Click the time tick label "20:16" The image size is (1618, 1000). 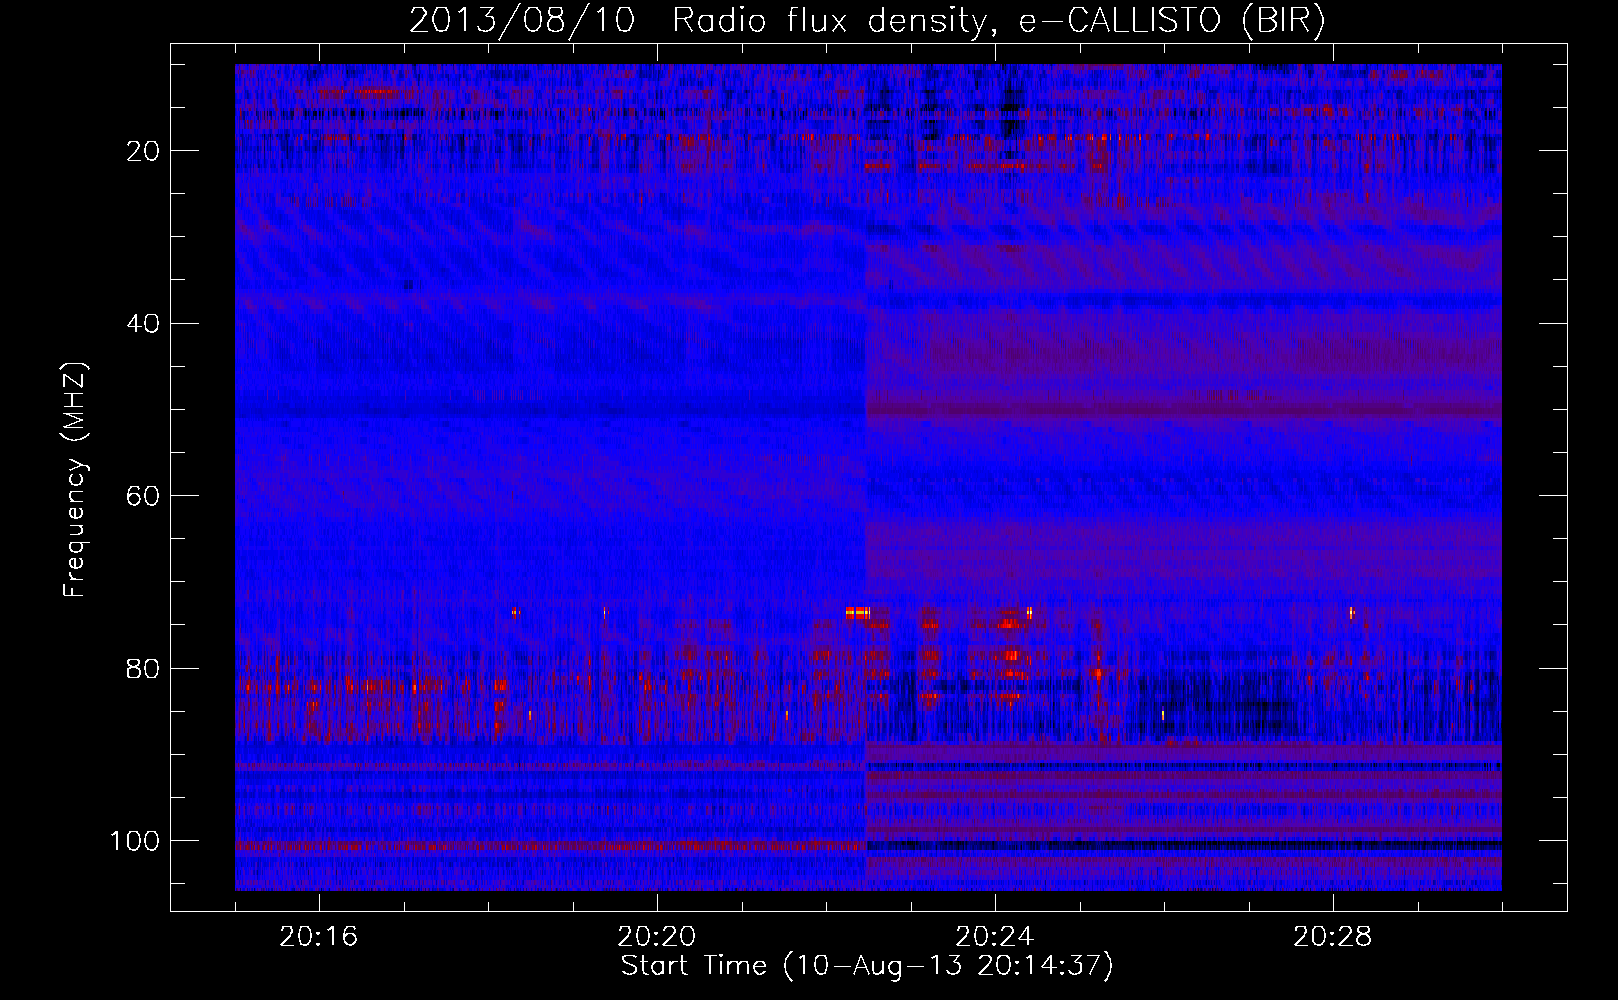pos(319,937)
